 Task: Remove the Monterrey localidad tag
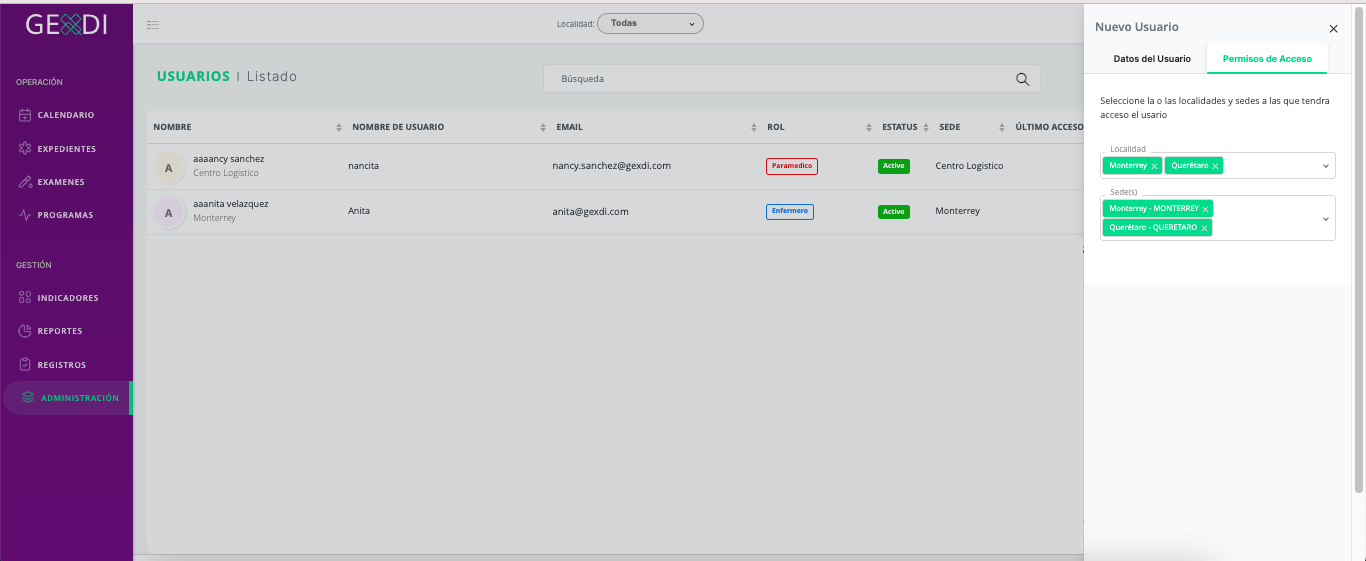pyautogui.click(x=1155, y=166)
